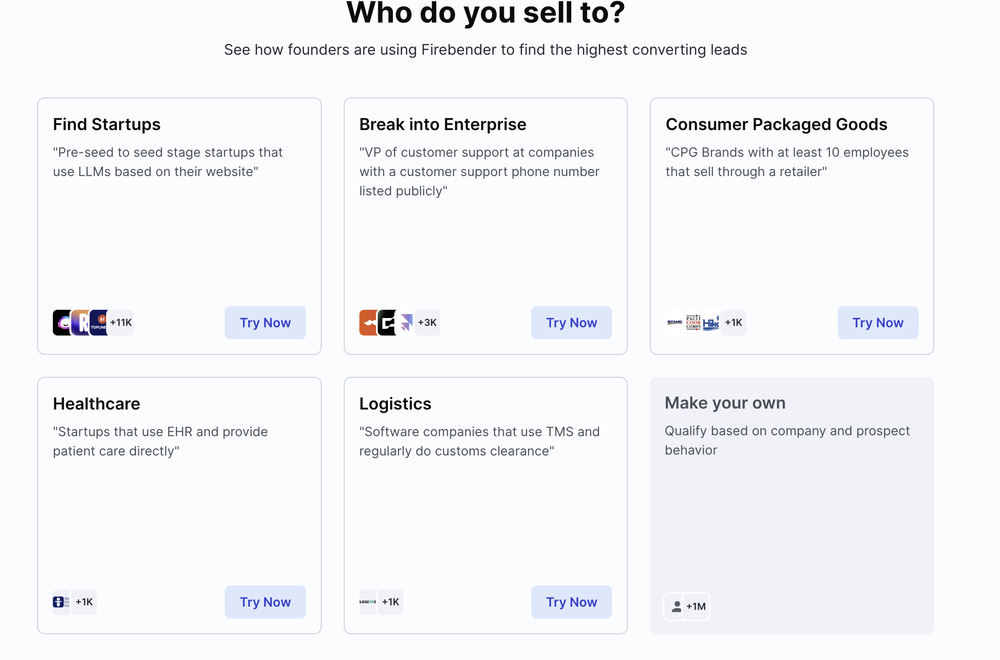Viewport: 1000px width, 660px height.
Task: Click the person icon in Make your own
Action: [x=676, y=607]
